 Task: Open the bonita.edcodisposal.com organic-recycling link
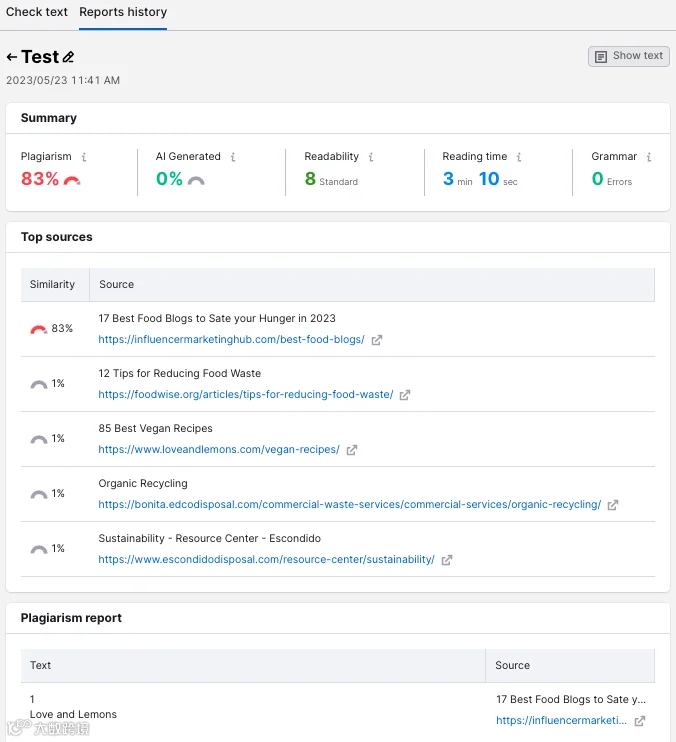click(x=349, y=505)
